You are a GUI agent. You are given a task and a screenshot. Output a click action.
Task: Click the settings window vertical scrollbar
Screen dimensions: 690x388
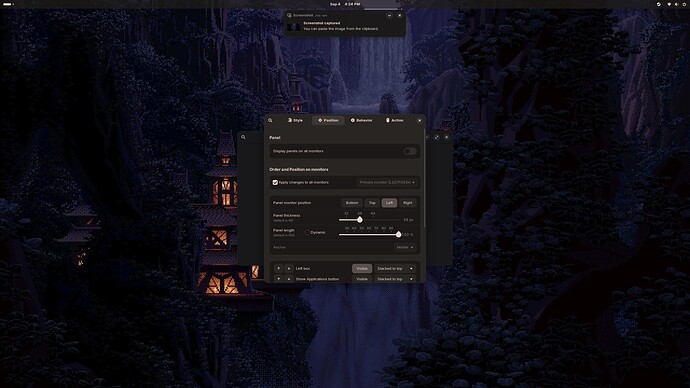pos(424,178)
